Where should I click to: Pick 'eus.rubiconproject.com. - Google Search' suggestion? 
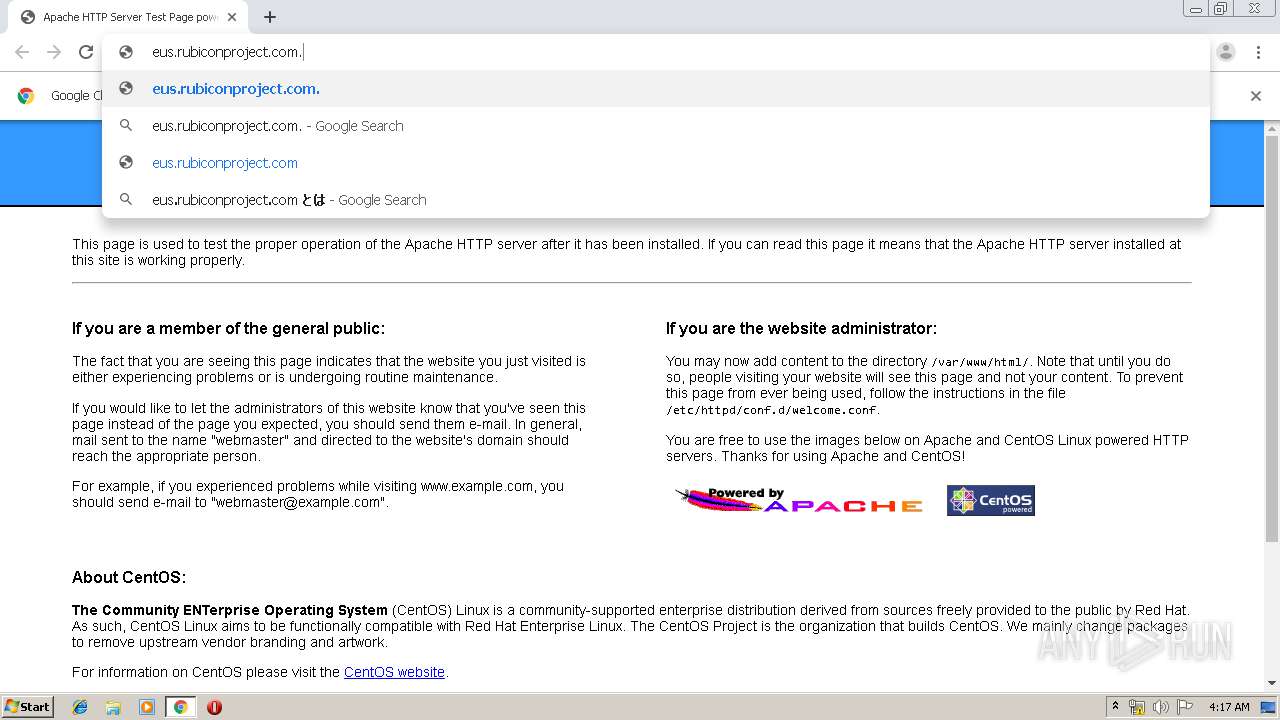pyautogui.click(x=656, y=126)
